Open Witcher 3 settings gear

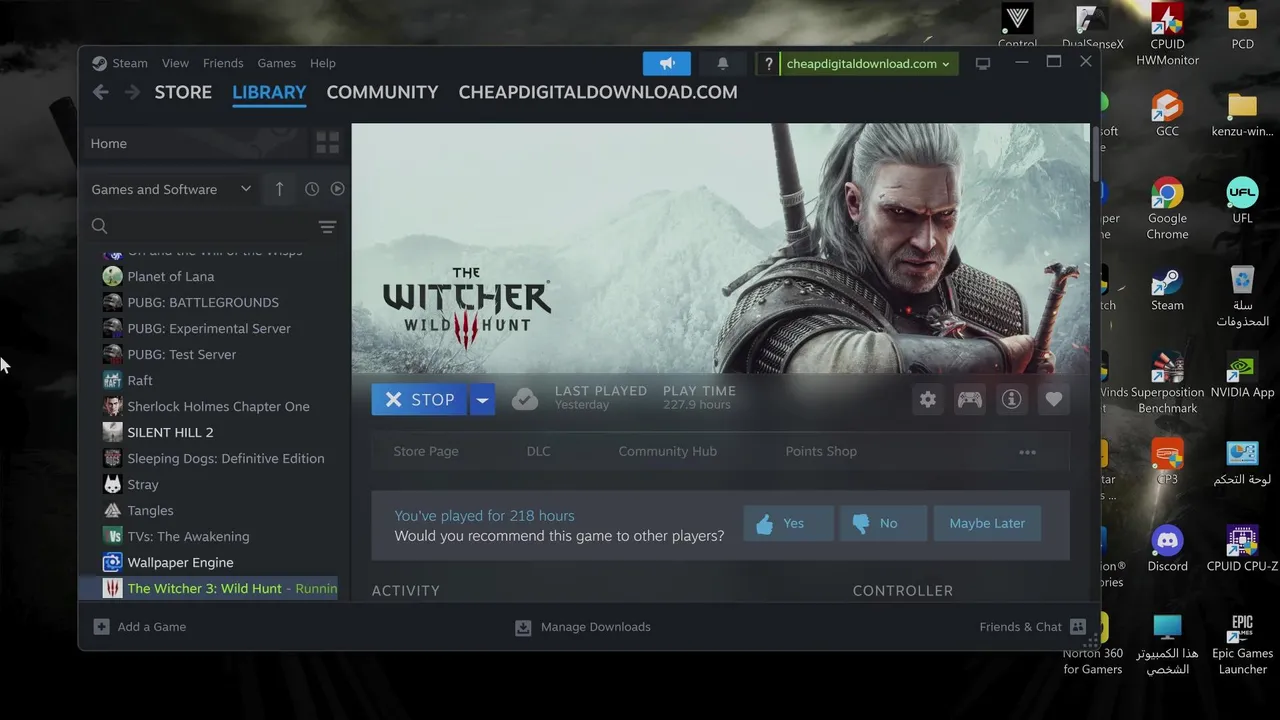pyautogui.click(x=928, y=399)
